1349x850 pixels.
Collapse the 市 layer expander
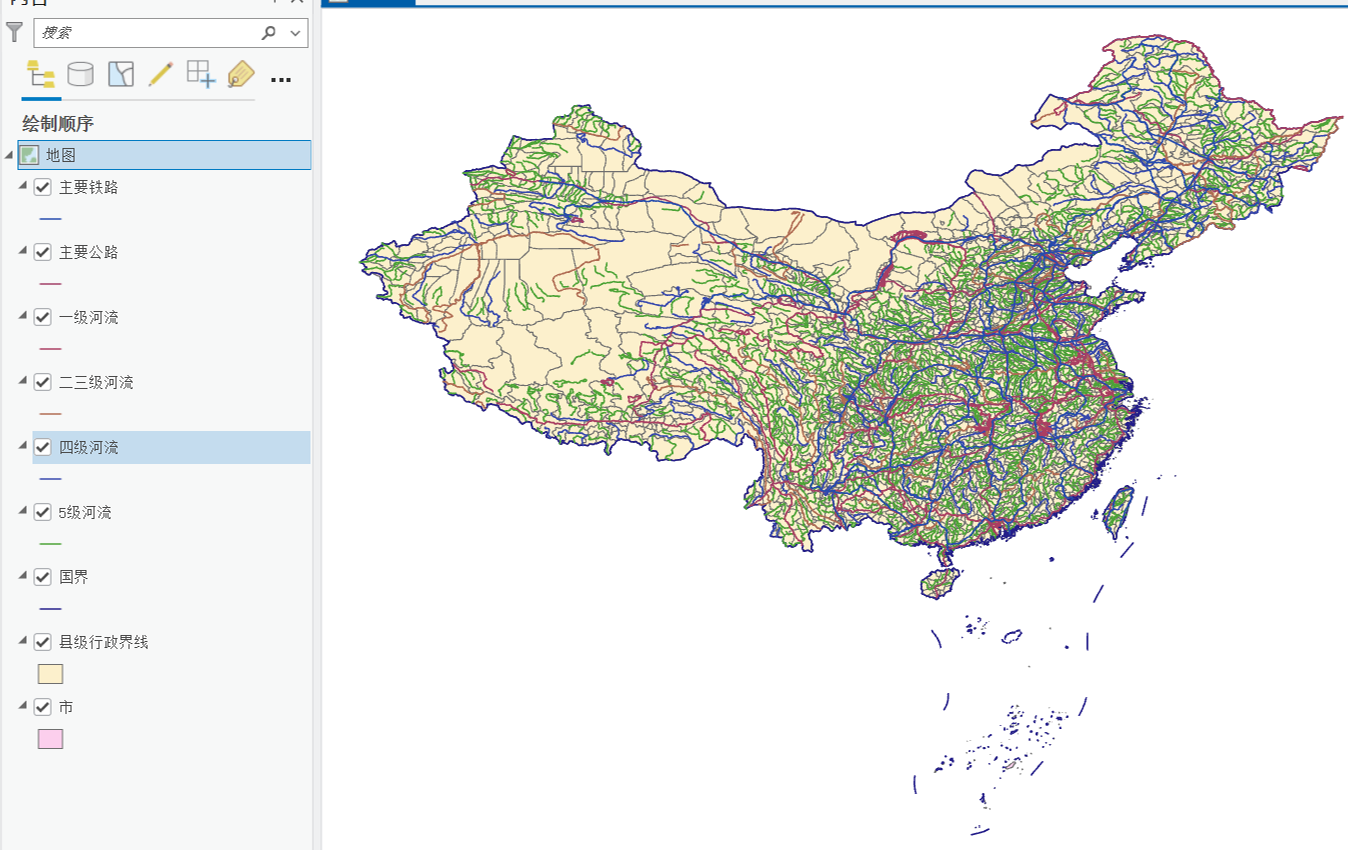[x=23, y=706]
